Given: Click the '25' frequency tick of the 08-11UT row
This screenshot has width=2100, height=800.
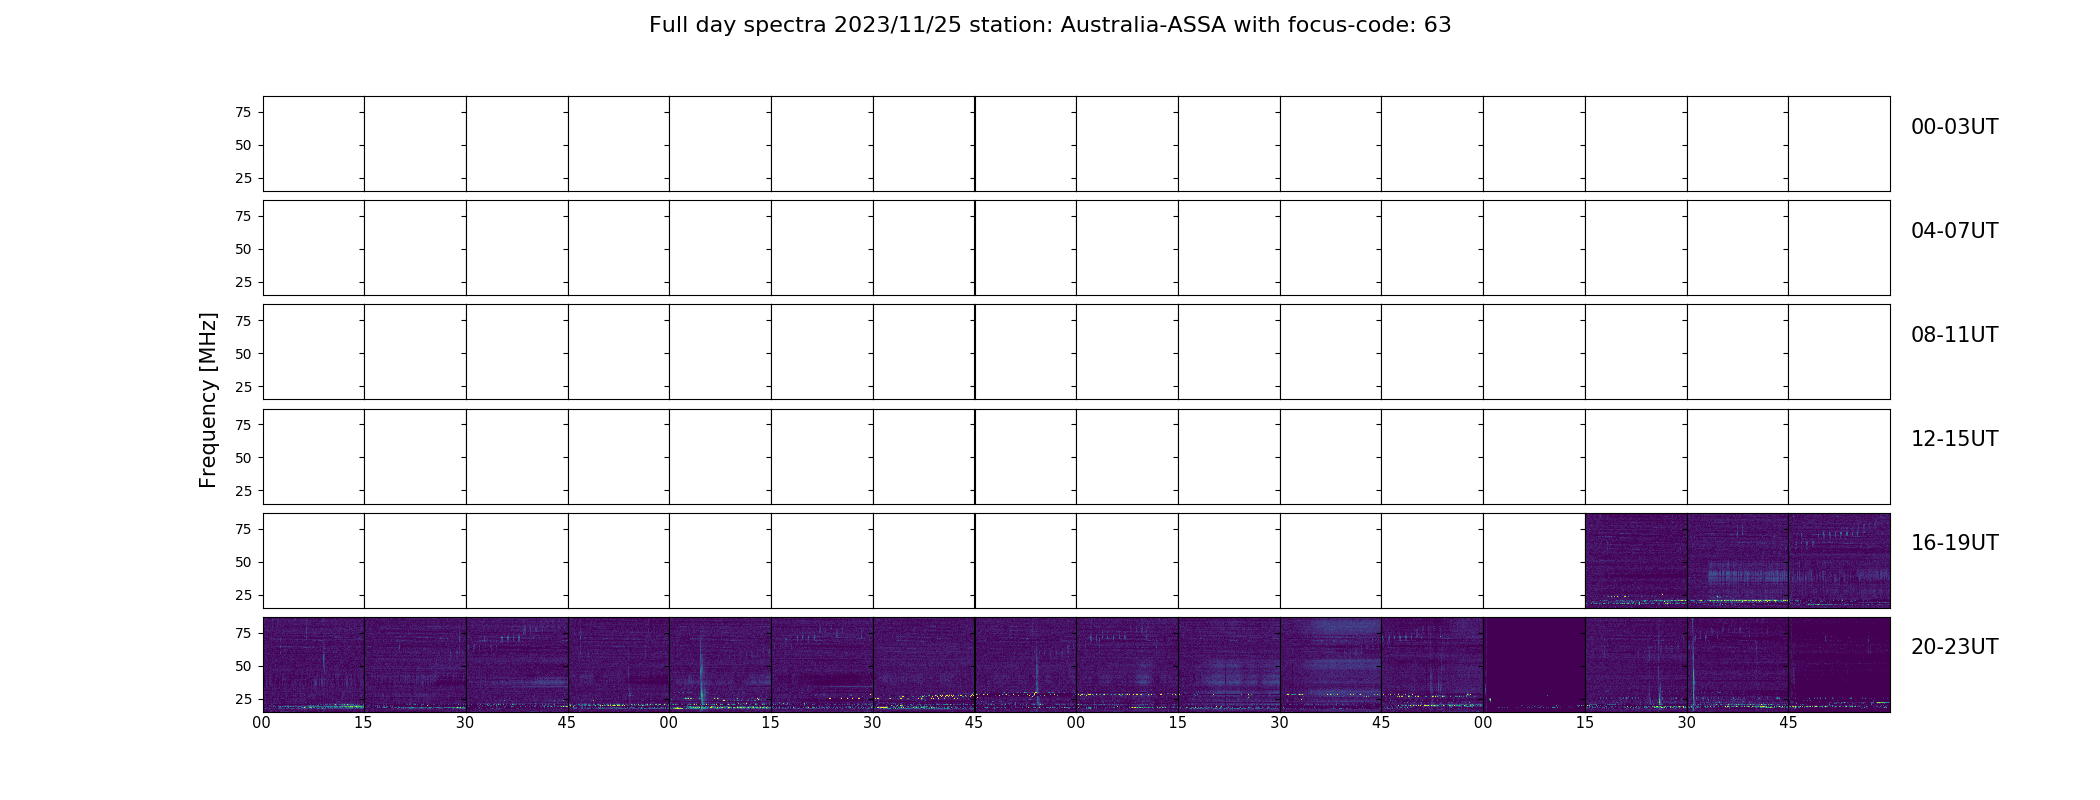Looking at the screenshot, I should [x=243, y=387].
